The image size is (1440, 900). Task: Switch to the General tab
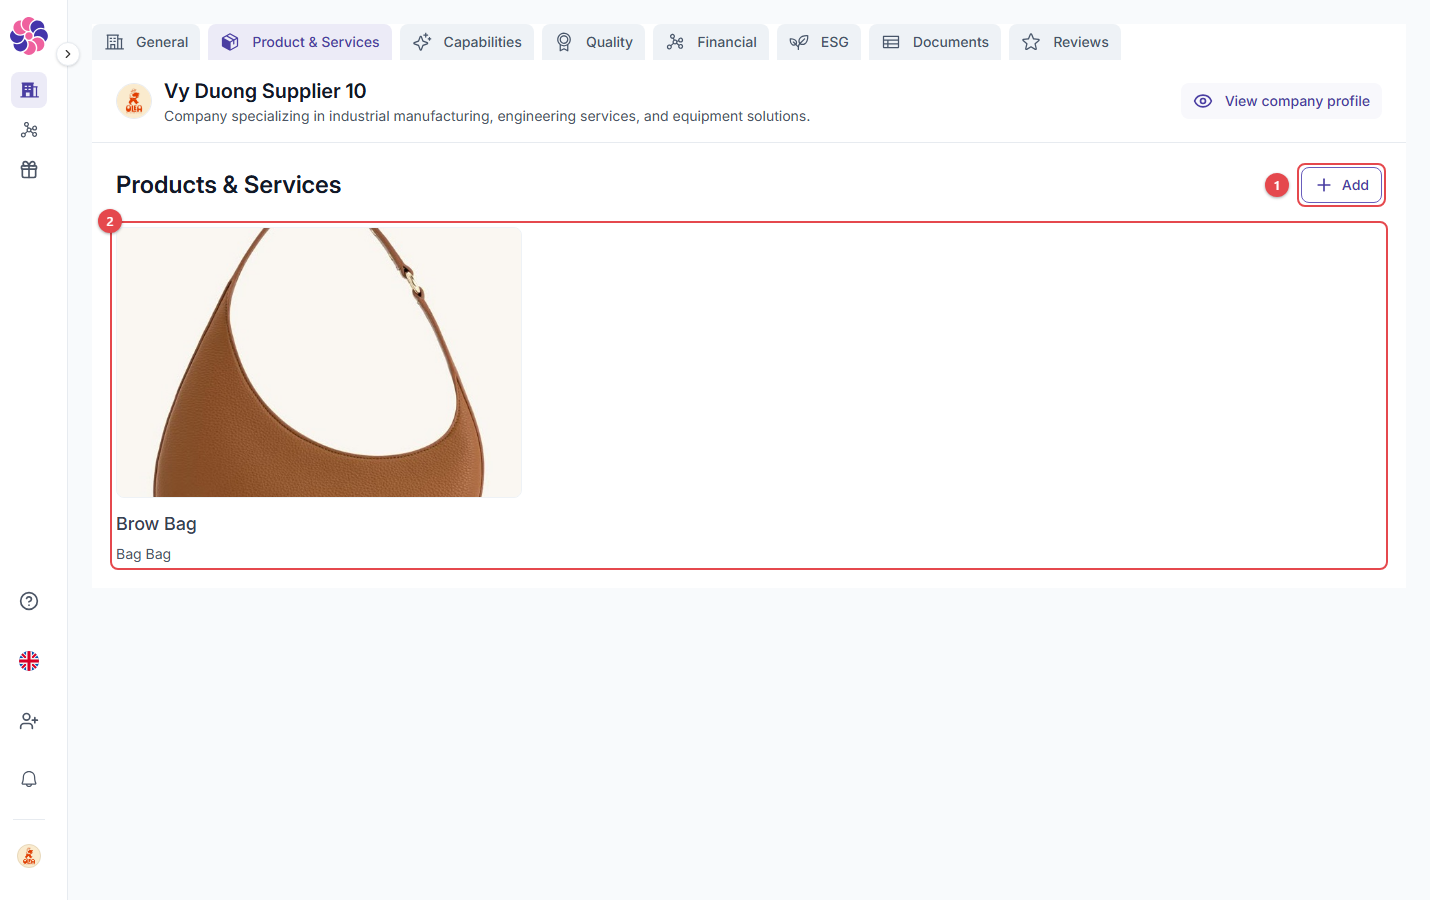(147, 42)
